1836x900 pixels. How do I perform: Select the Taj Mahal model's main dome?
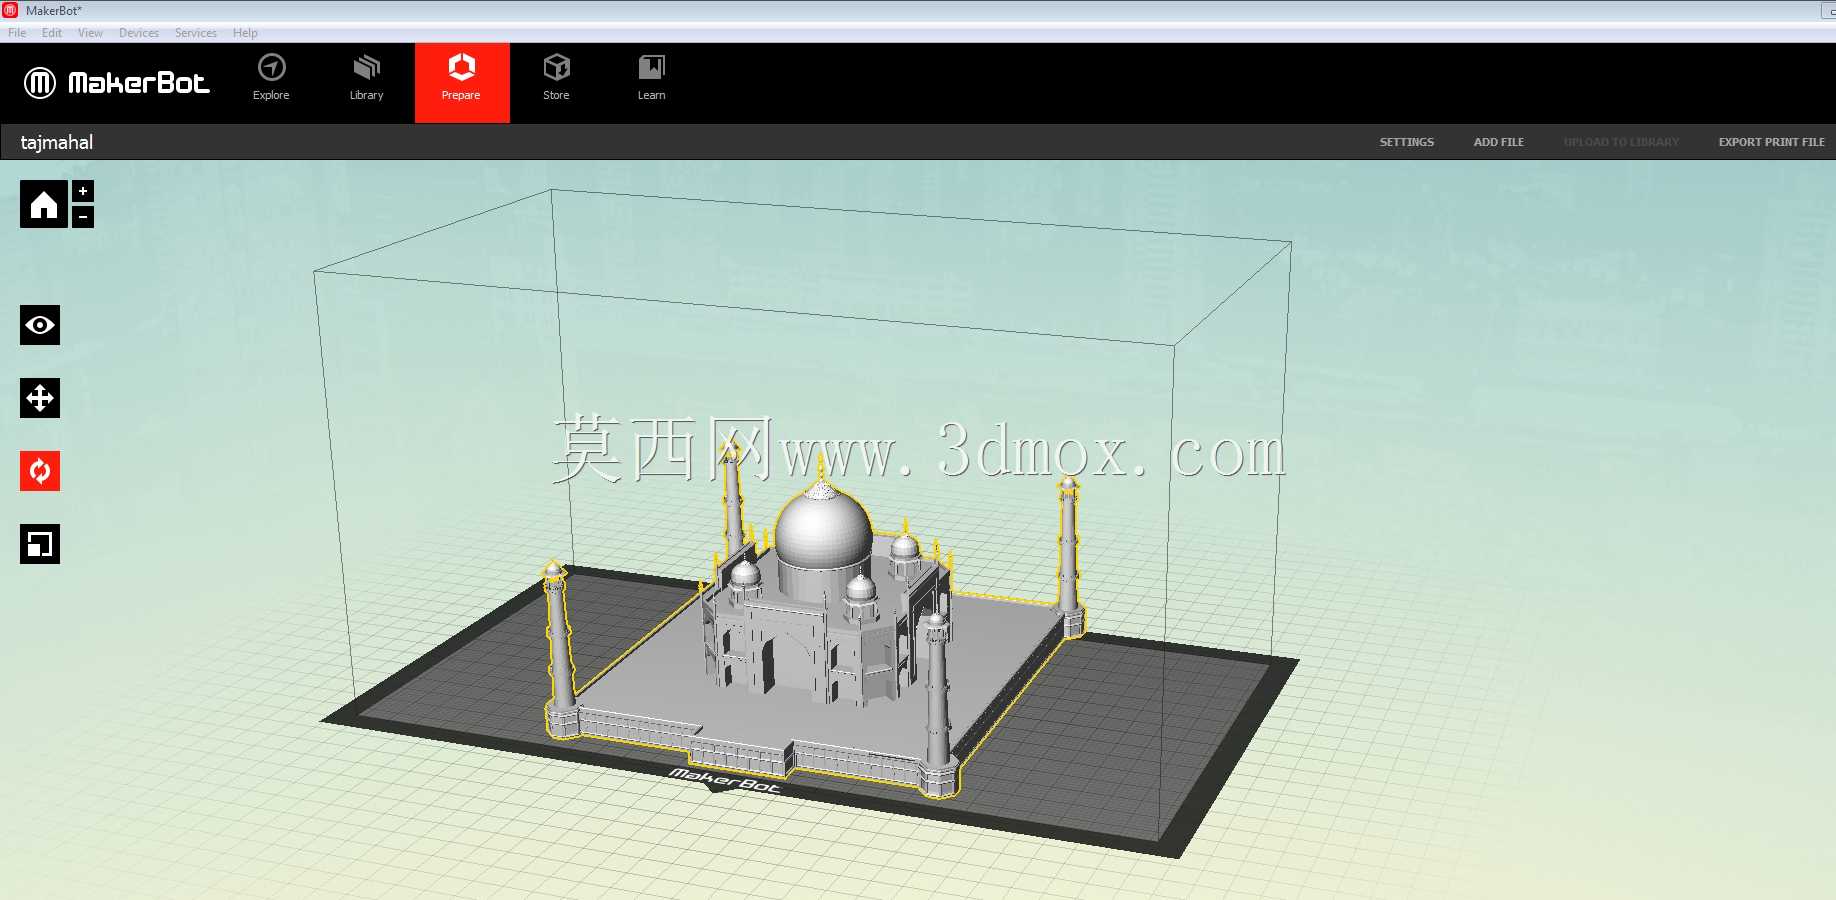pos(823,530)
